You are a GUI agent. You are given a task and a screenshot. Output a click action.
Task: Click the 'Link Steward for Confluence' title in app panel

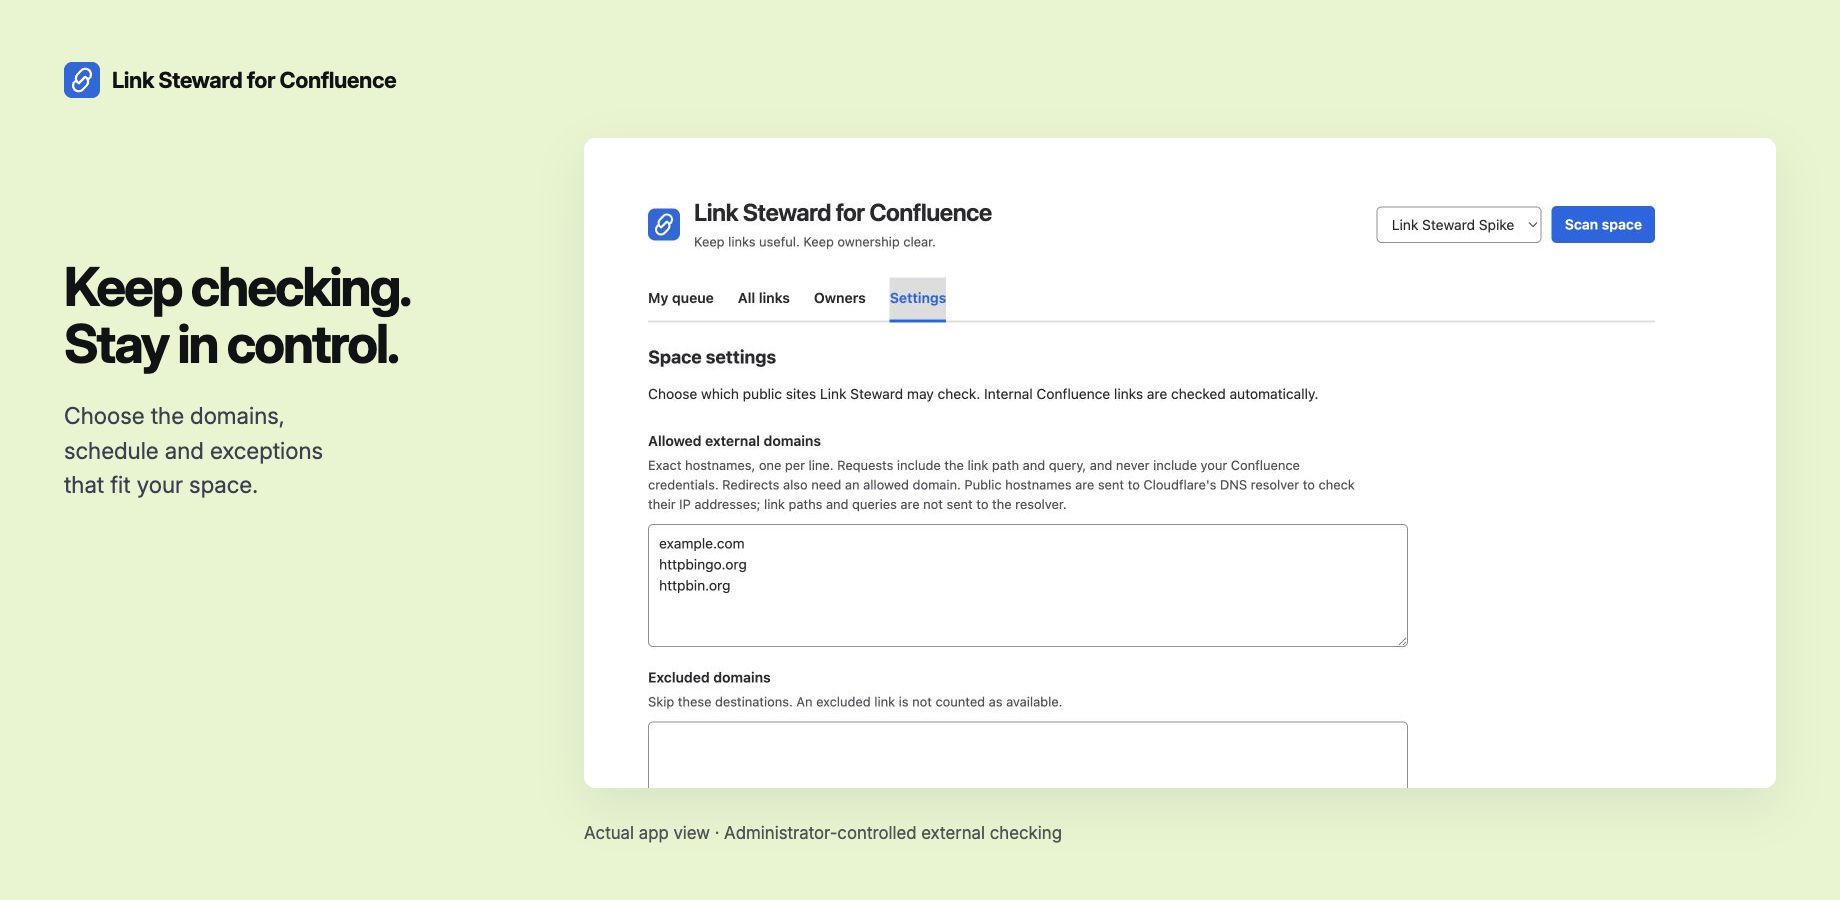point(843,213)
